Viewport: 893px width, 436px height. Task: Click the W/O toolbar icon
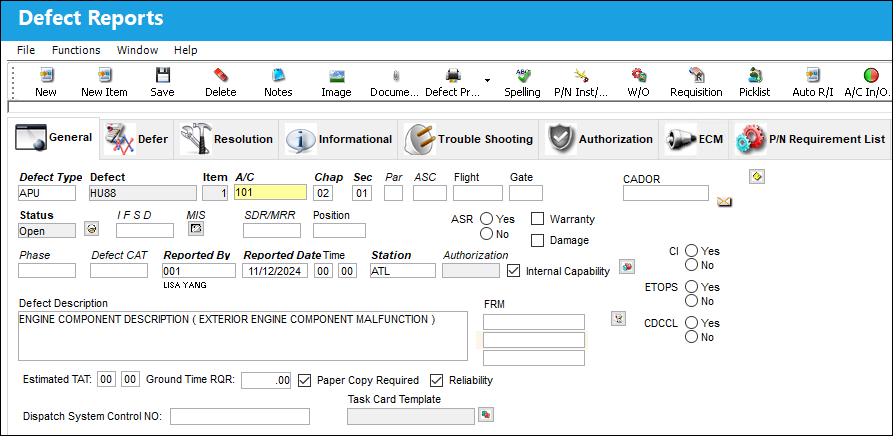point(638,75)
